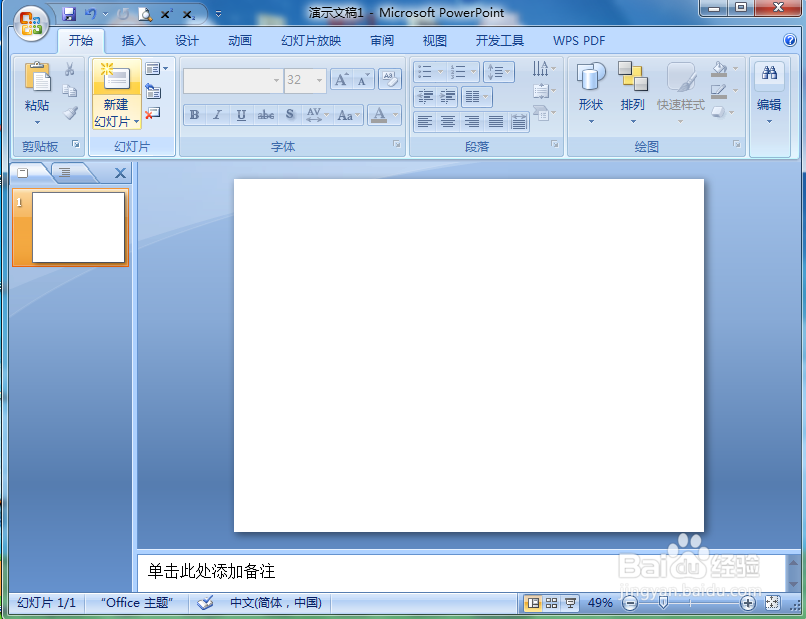Undo the last action
The height and width of the screenshot is (619, 806).
[91, 14]
